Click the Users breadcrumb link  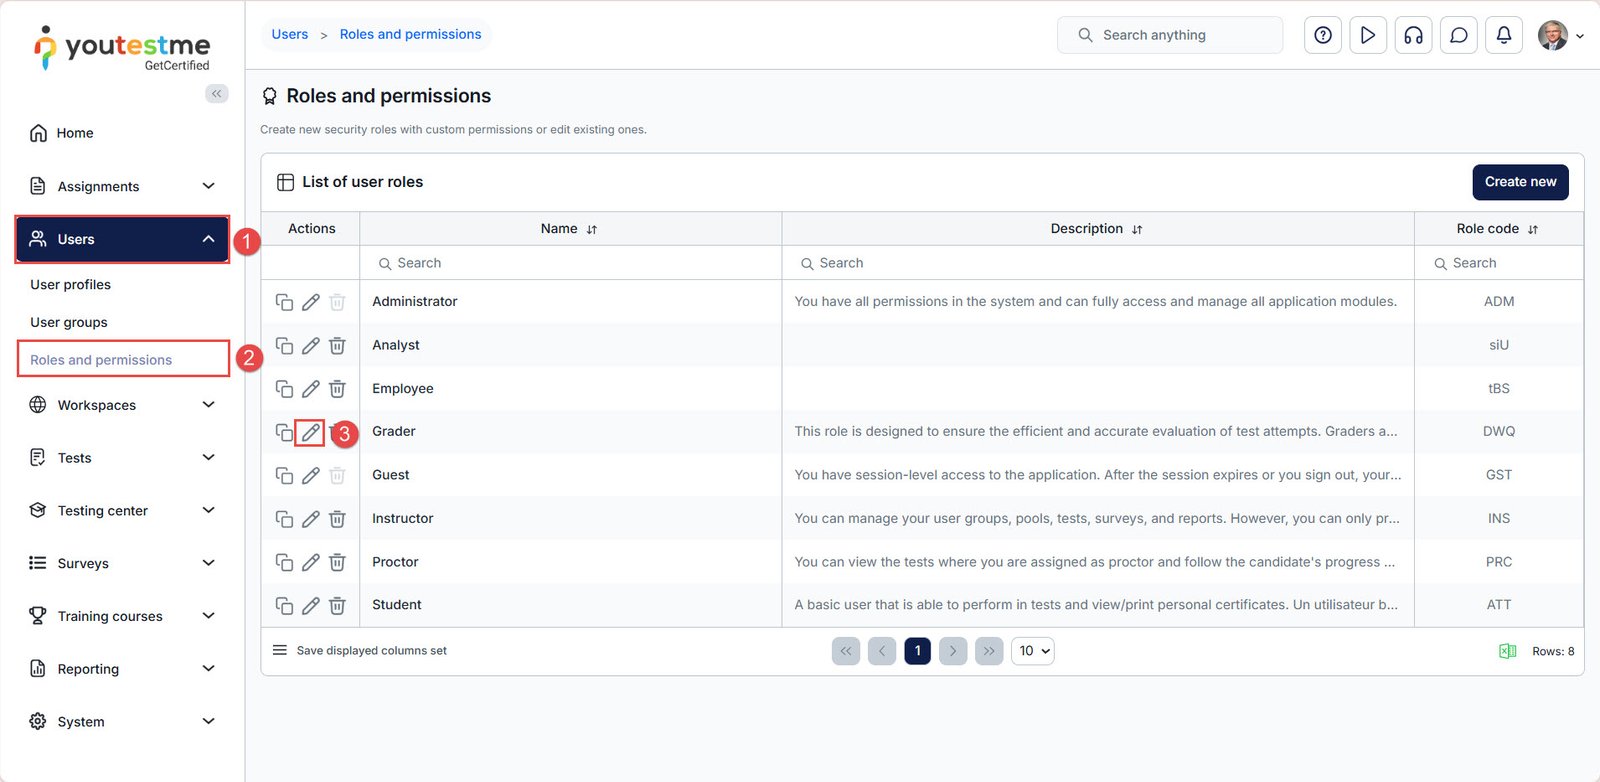[x=290, y=34]
